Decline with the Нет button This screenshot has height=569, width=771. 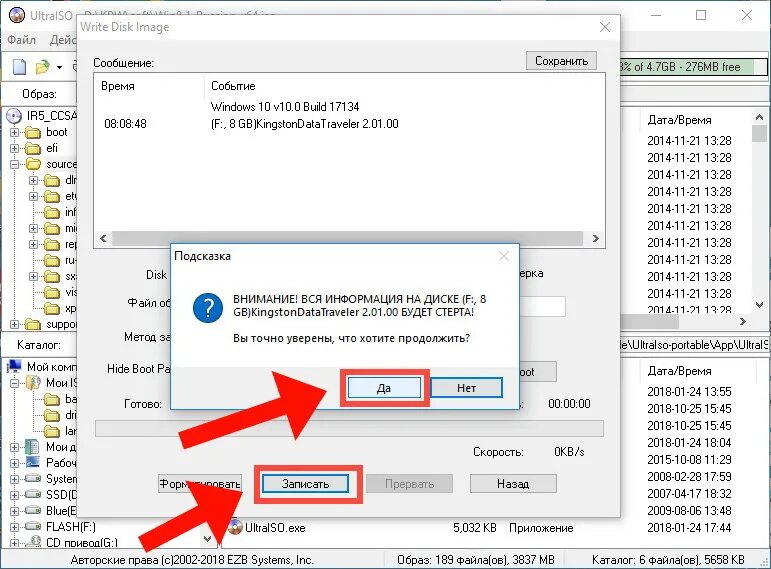[x=466, y=388]
